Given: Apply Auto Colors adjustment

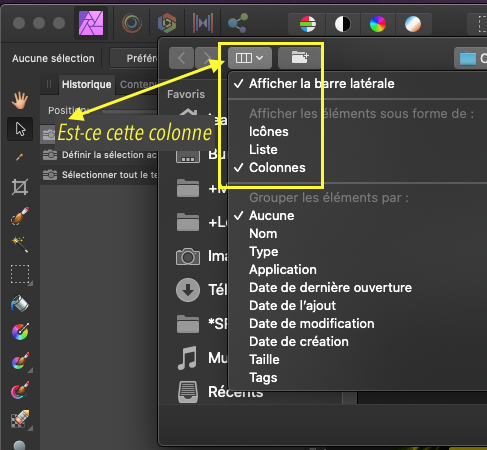Looking at the screenshot, I should coord(378,24).
